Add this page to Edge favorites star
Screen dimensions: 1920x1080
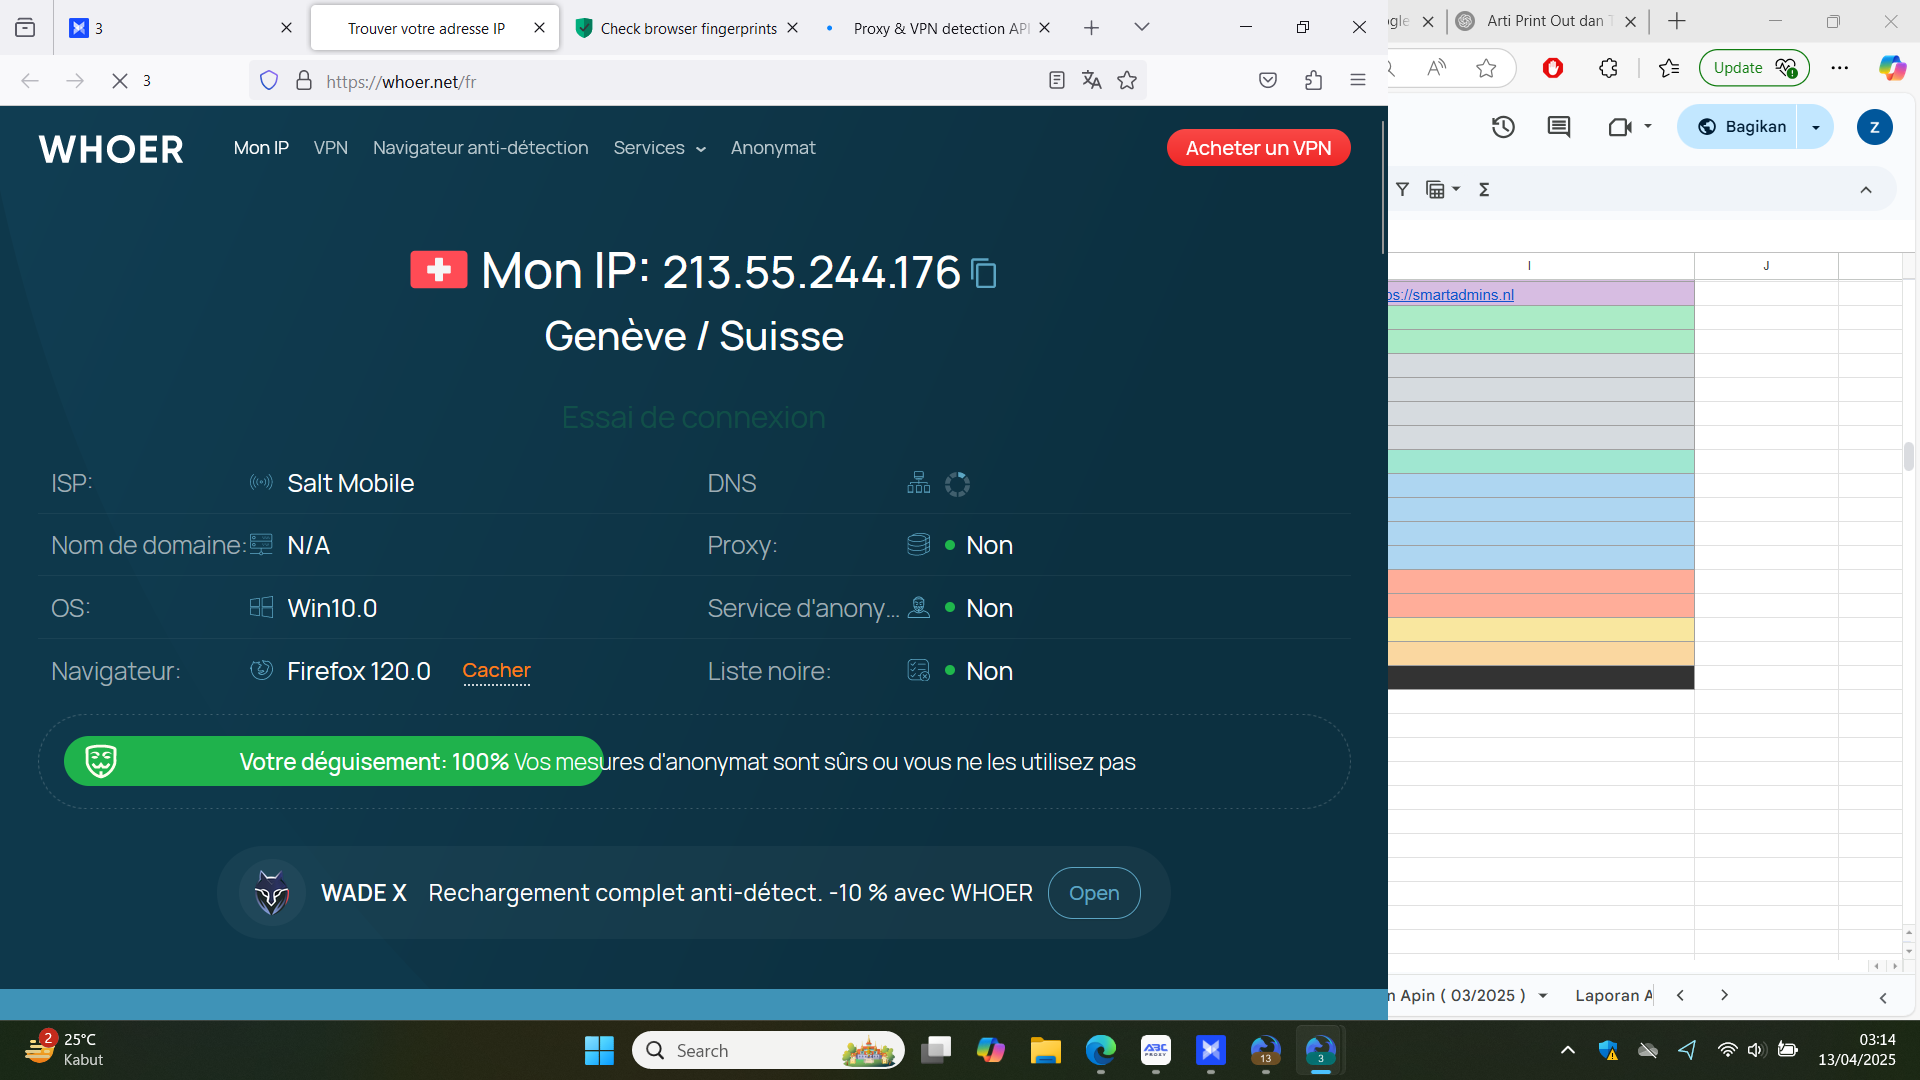[1486, 68]
